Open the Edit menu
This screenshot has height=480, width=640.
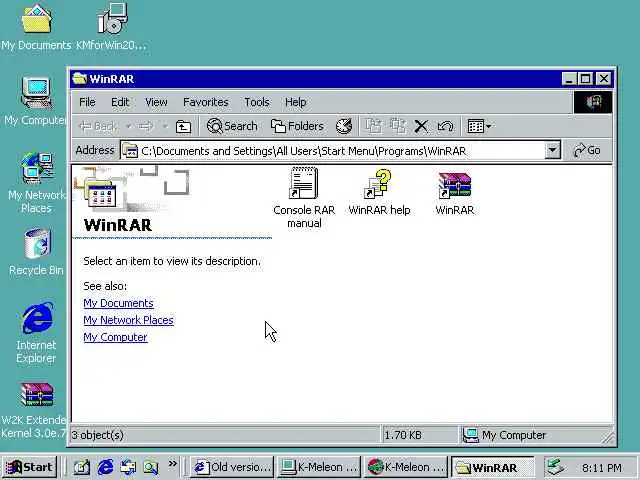120,102
